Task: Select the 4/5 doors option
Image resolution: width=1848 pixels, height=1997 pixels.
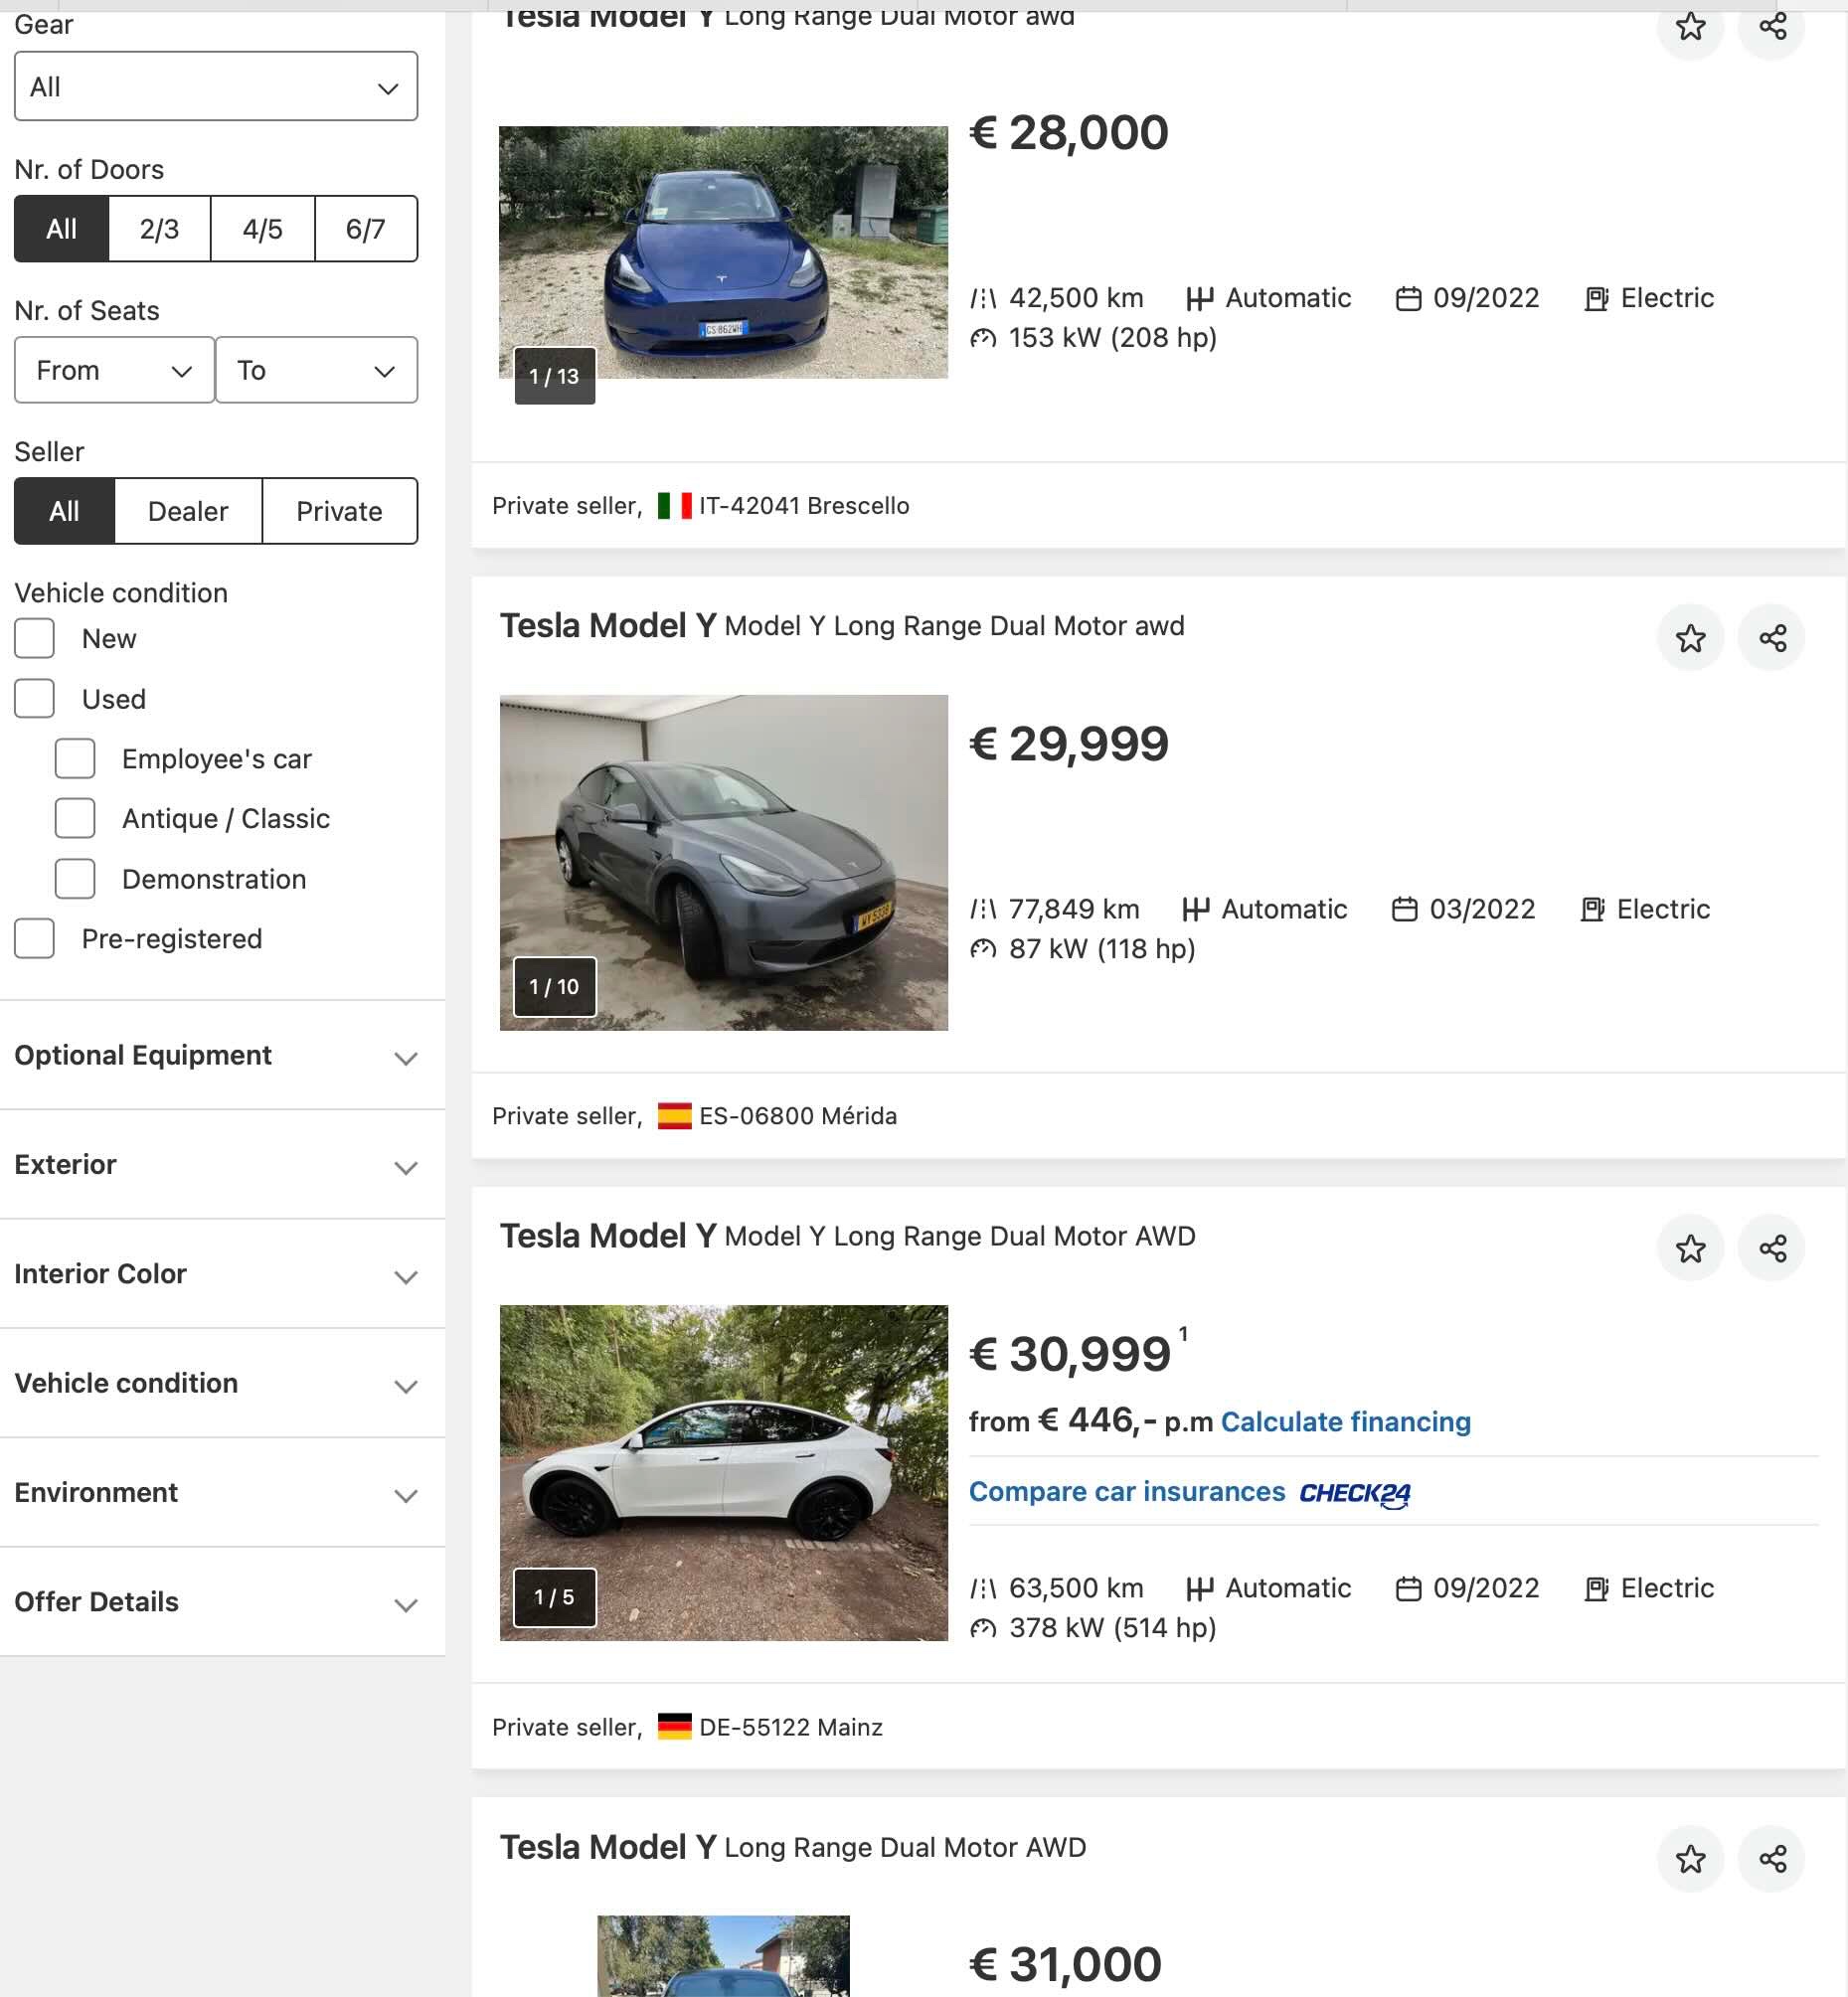Action: click(x=262, y=229)
